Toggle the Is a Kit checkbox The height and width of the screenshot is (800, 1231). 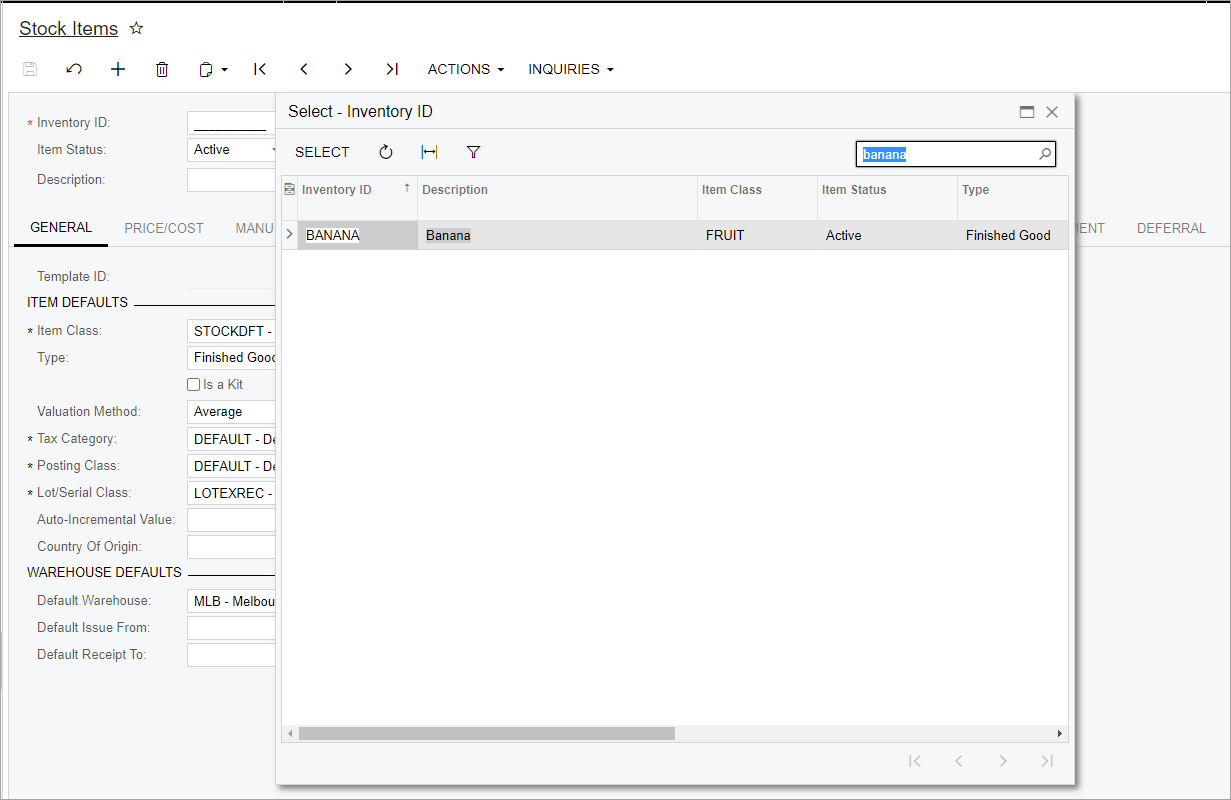point(194,385)
